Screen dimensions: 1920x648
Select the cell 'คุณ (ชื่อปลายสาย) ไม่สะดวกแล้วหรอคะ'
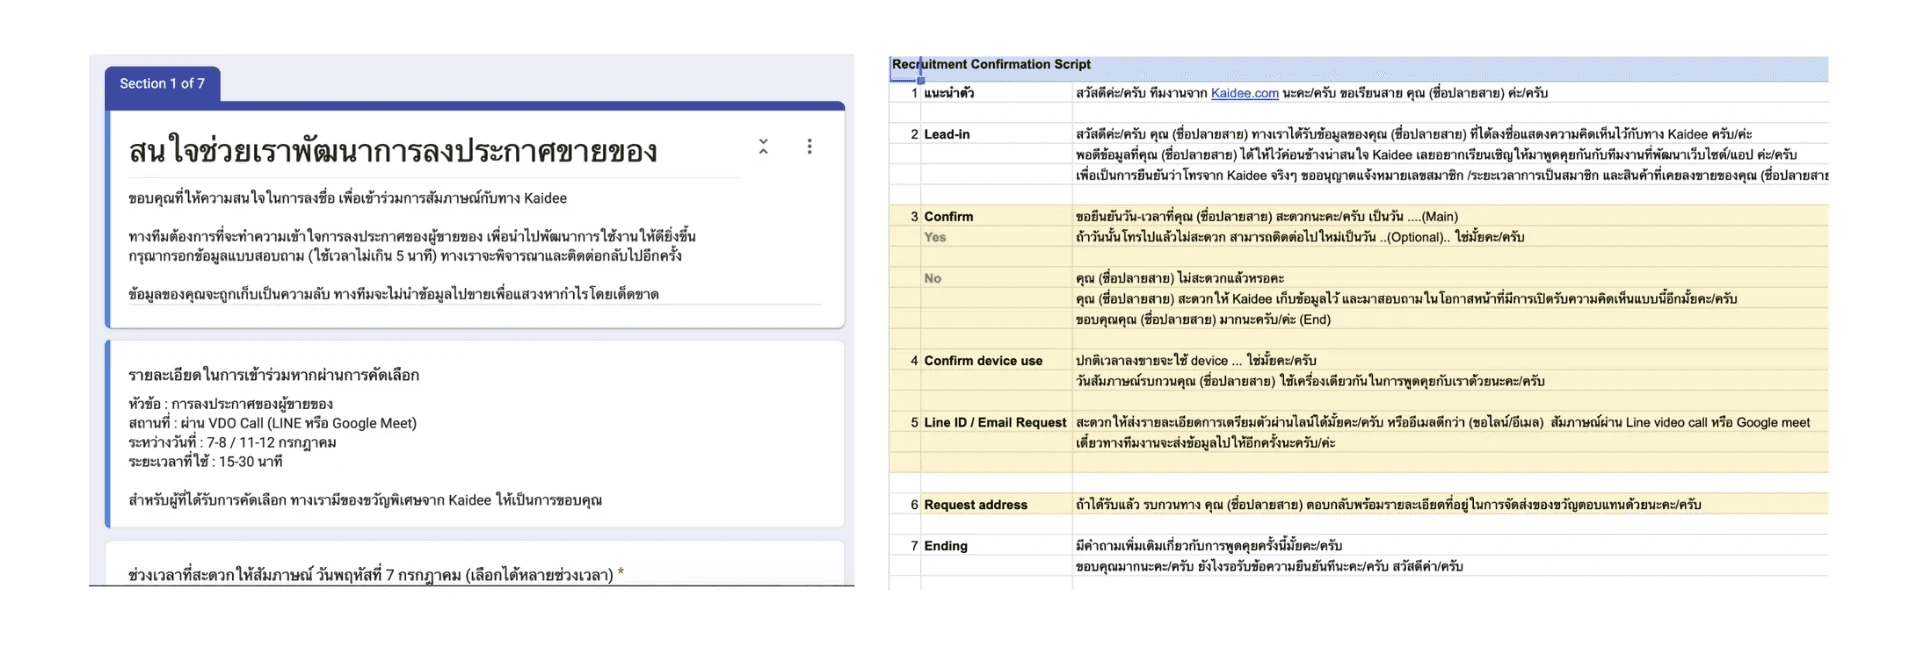1180,278
